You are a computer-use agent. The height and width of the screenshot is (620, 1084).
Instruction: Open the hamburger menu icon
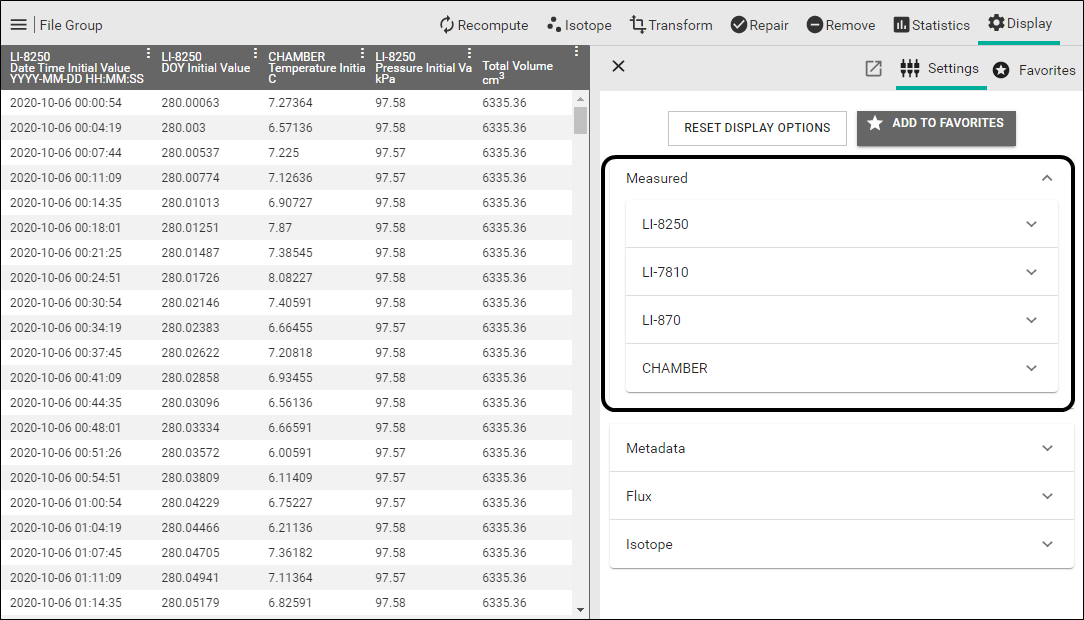(18, 25)
